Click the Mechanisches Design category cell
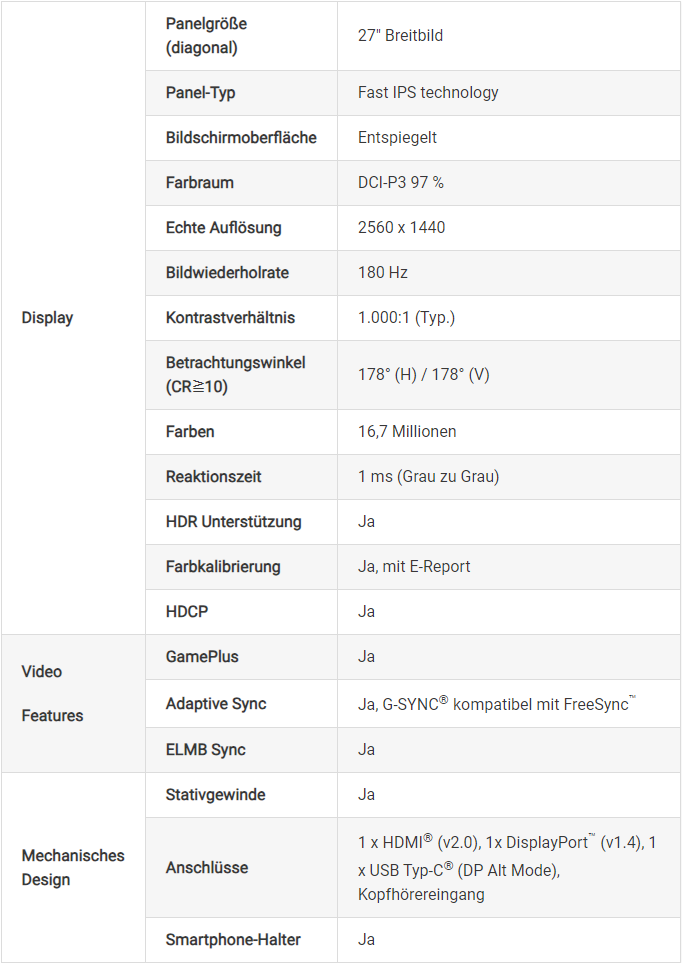 (x=73, y=867)
